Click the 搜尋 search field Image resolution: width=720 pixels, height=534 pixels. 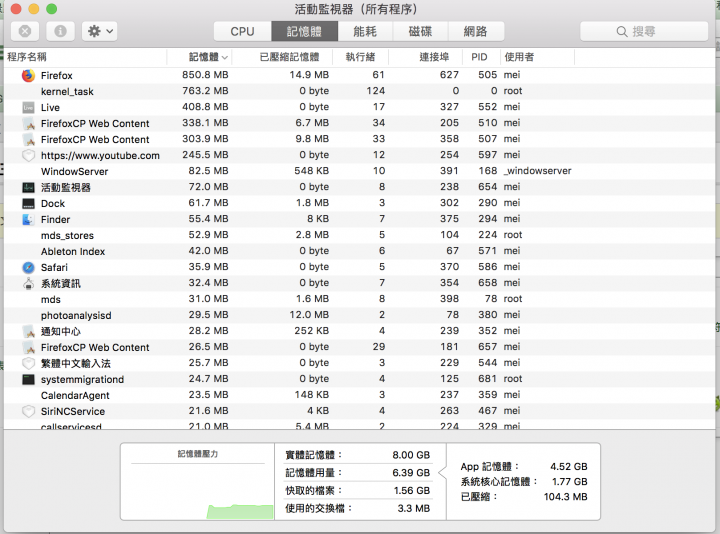[x=644, y=31]
